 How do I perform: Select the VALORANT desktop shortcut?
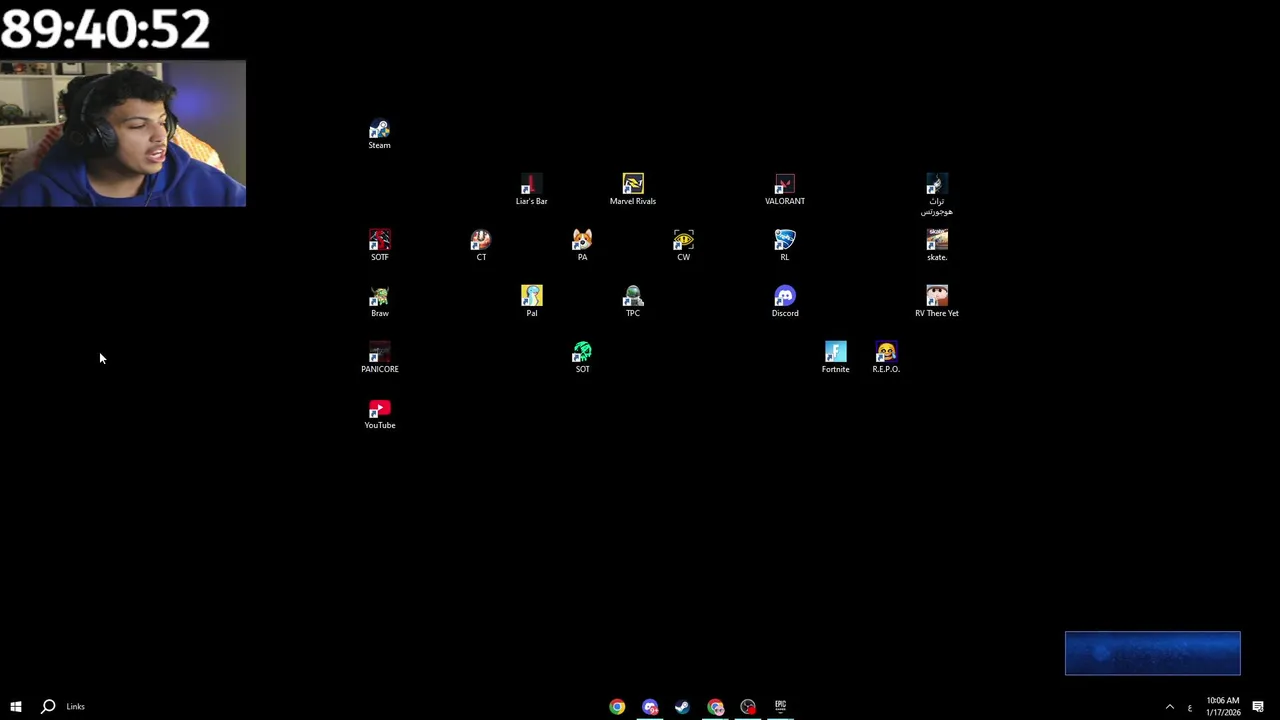coord(785,190)
